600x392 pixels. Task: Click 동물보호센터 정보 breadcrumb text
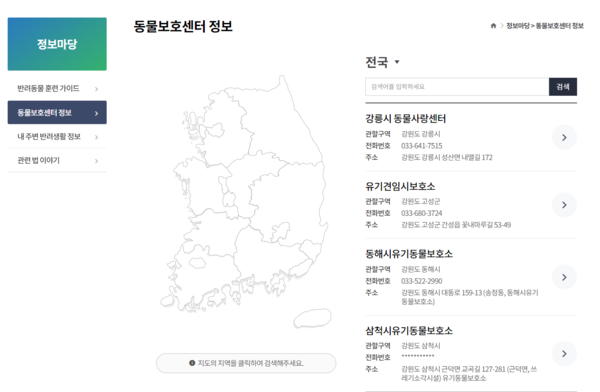[559, 26]
